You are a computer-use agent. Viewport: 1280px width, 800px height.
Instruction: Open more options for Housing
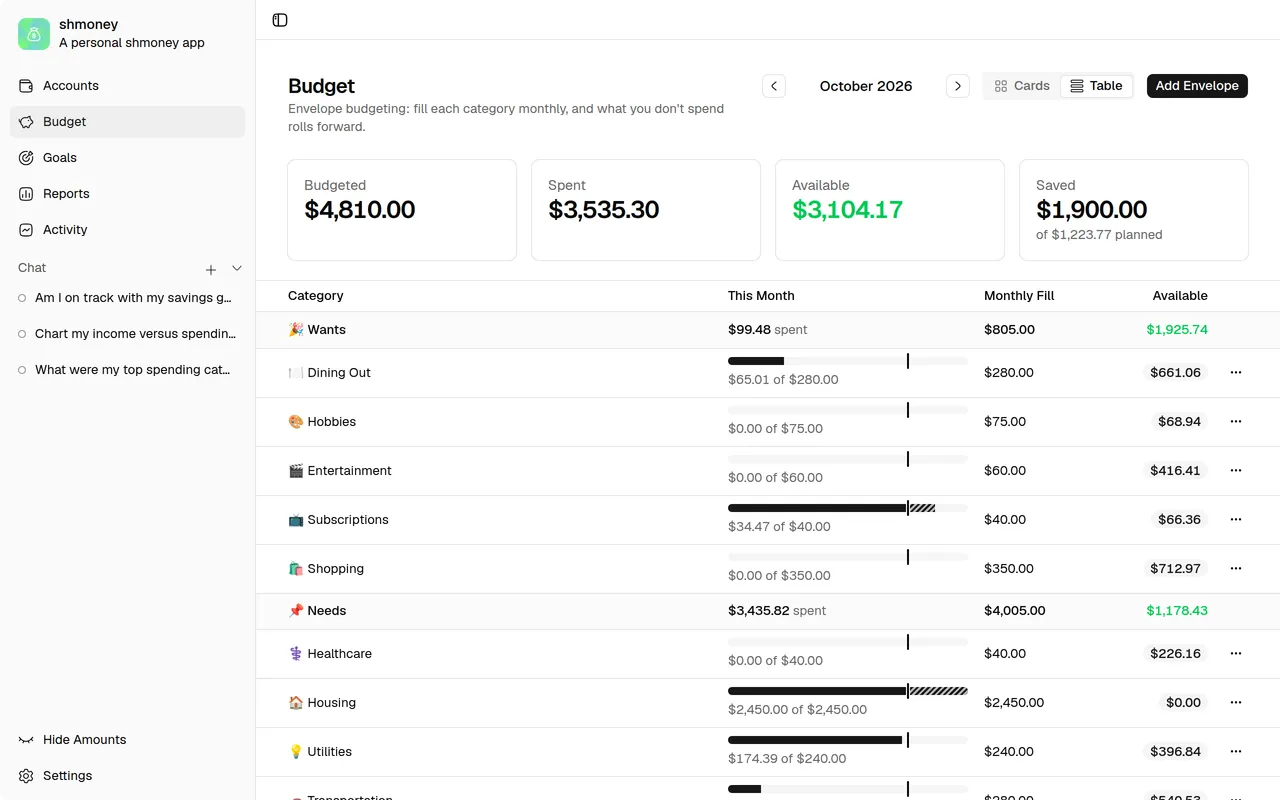(1236, 703)
